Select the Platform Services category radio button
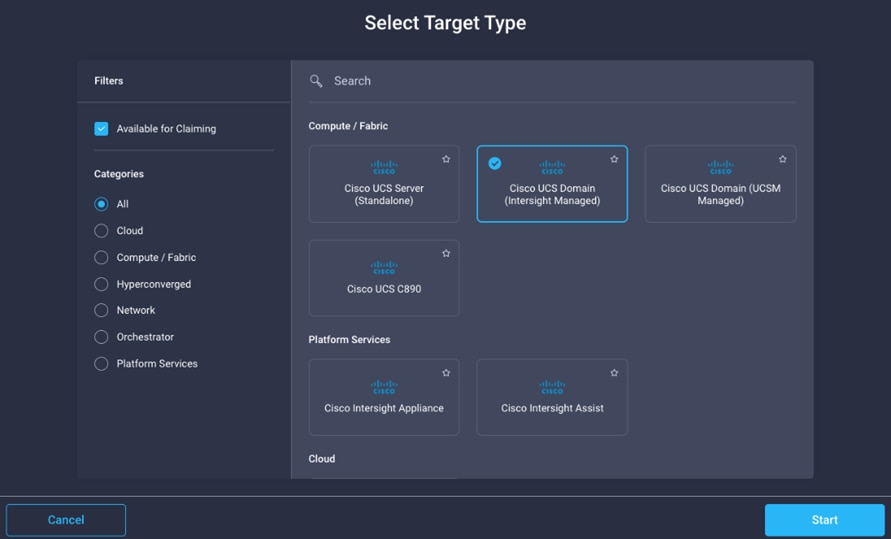The width and height of the screenshot is (891, 539). coord(101,363)
